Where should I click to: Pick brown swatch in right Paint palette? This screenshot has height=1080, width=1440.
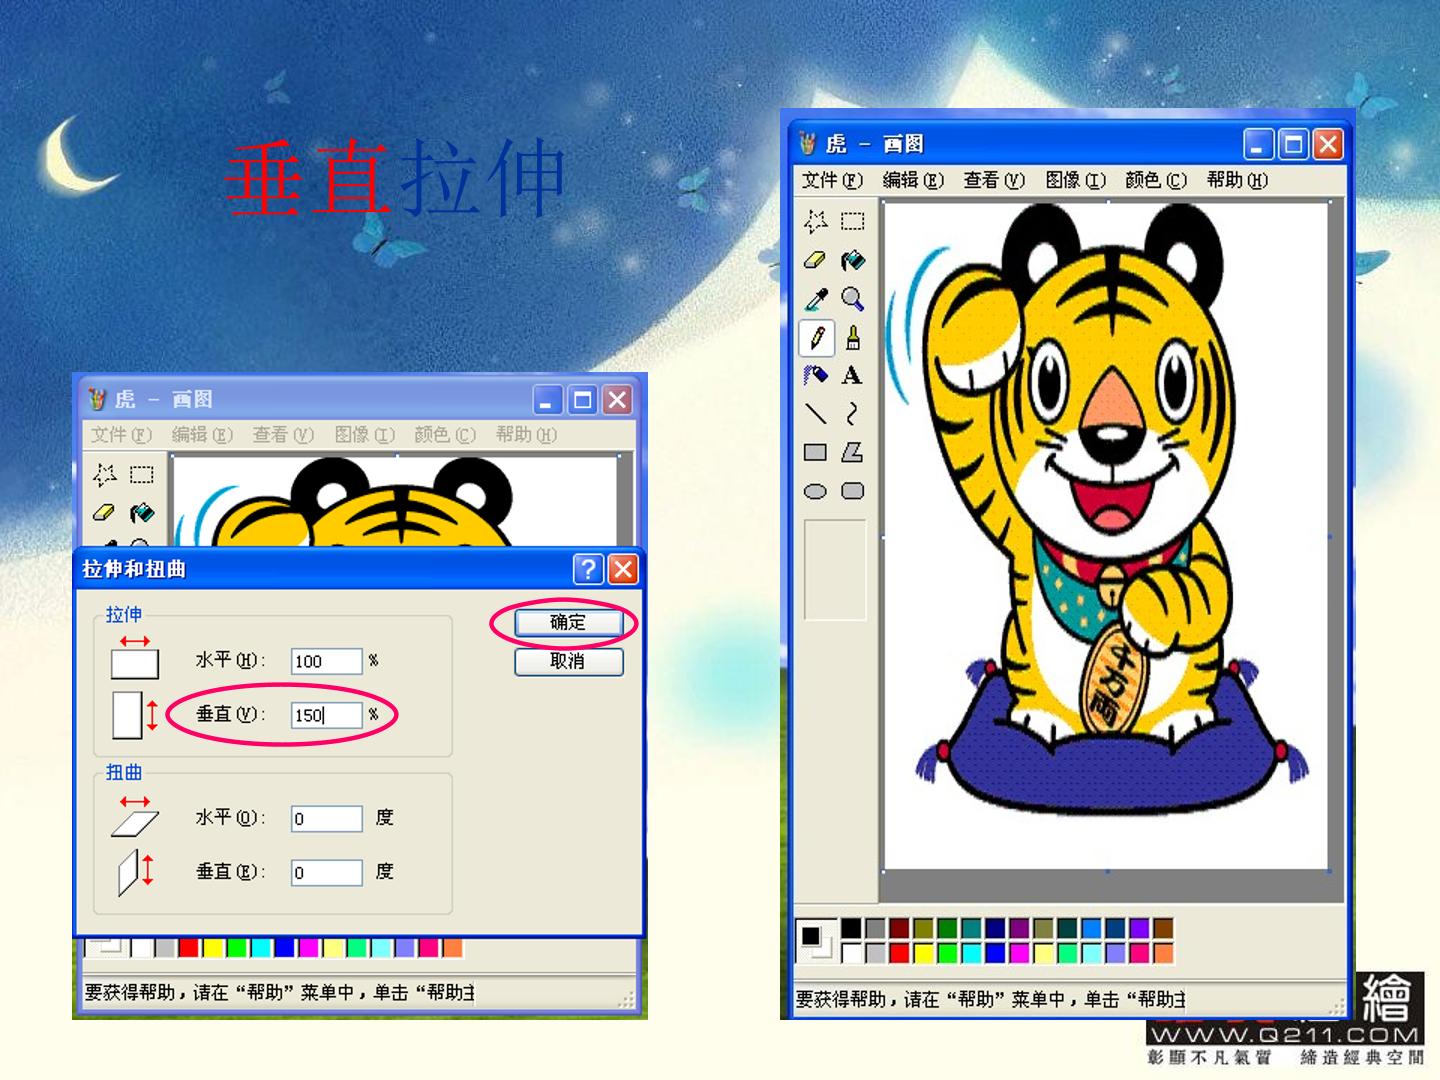1163,928
